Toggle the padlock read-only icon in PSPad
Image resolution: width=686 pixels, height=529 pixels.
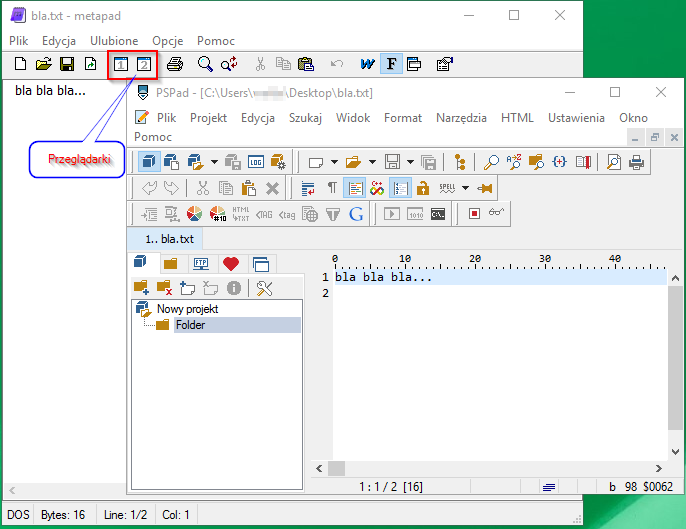pos(423,188)
